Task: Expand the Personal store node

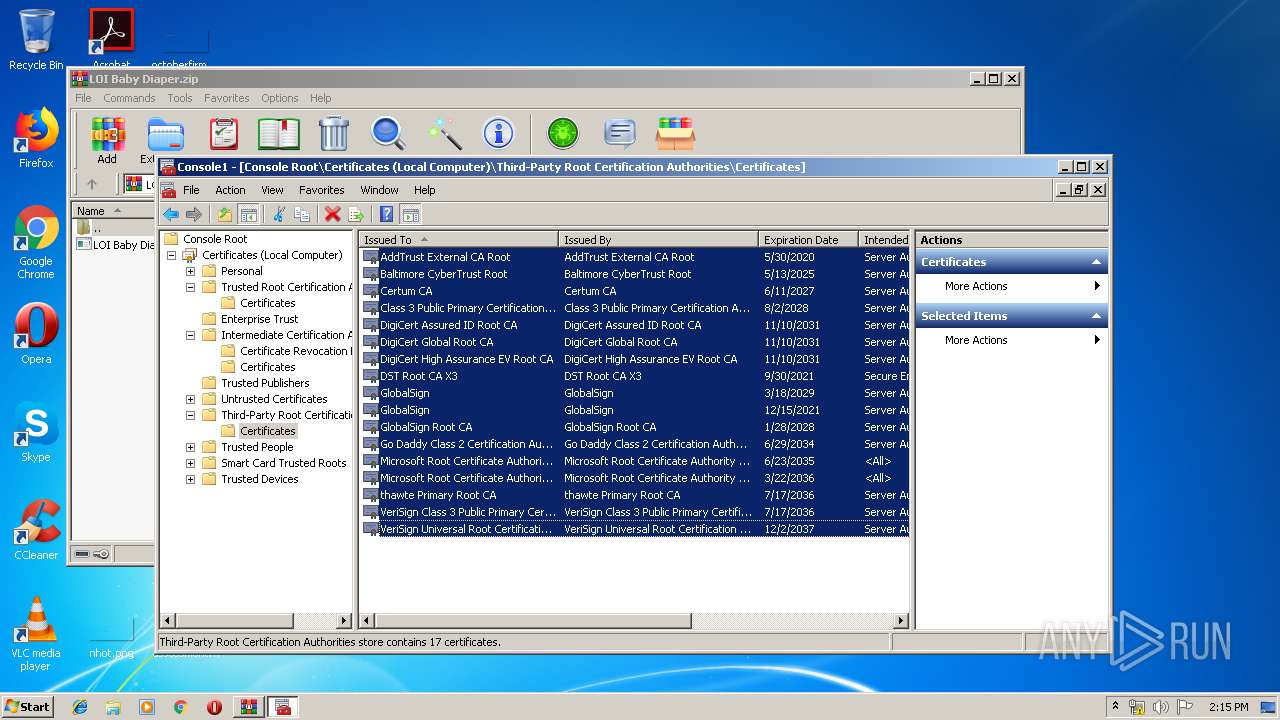Action: [190, 271]
